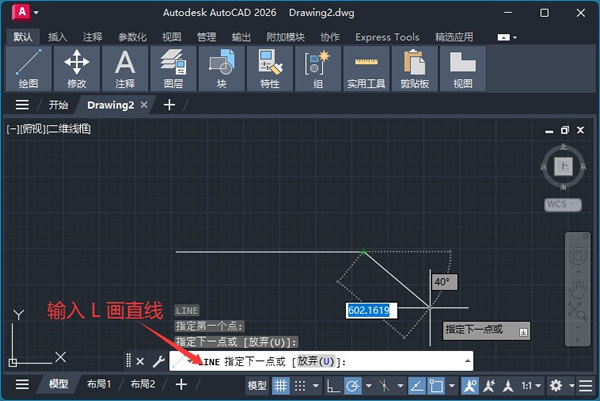
Task: Open the 开始 start tab
Action: [x=58, y=105]
